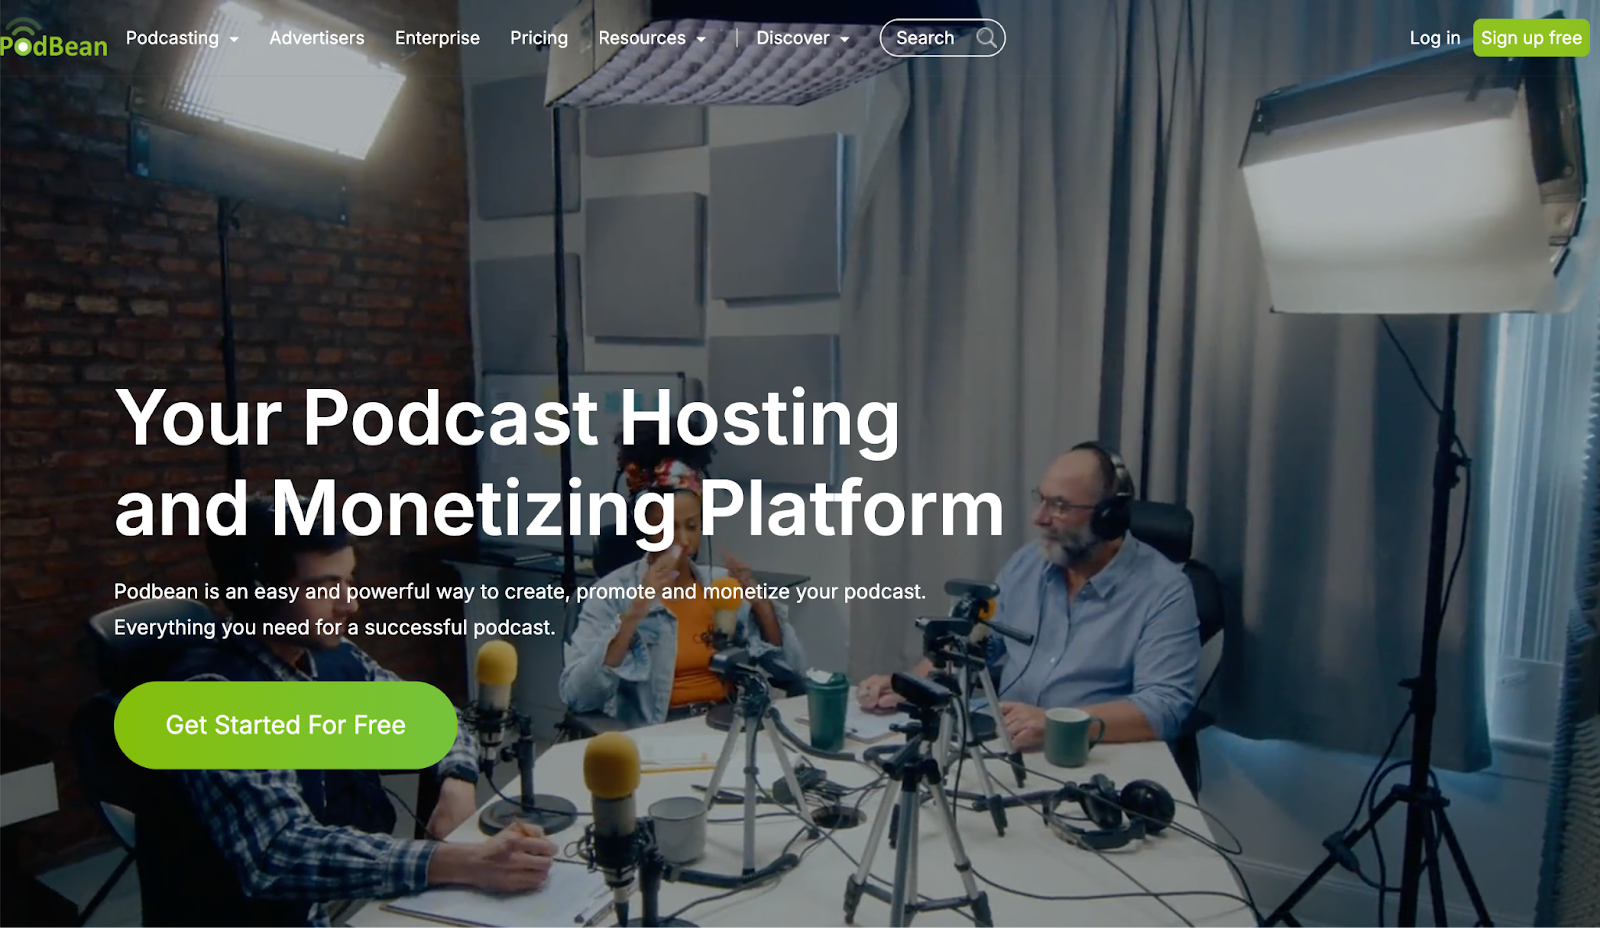Select the Advertisers menu item

(316, 38)
